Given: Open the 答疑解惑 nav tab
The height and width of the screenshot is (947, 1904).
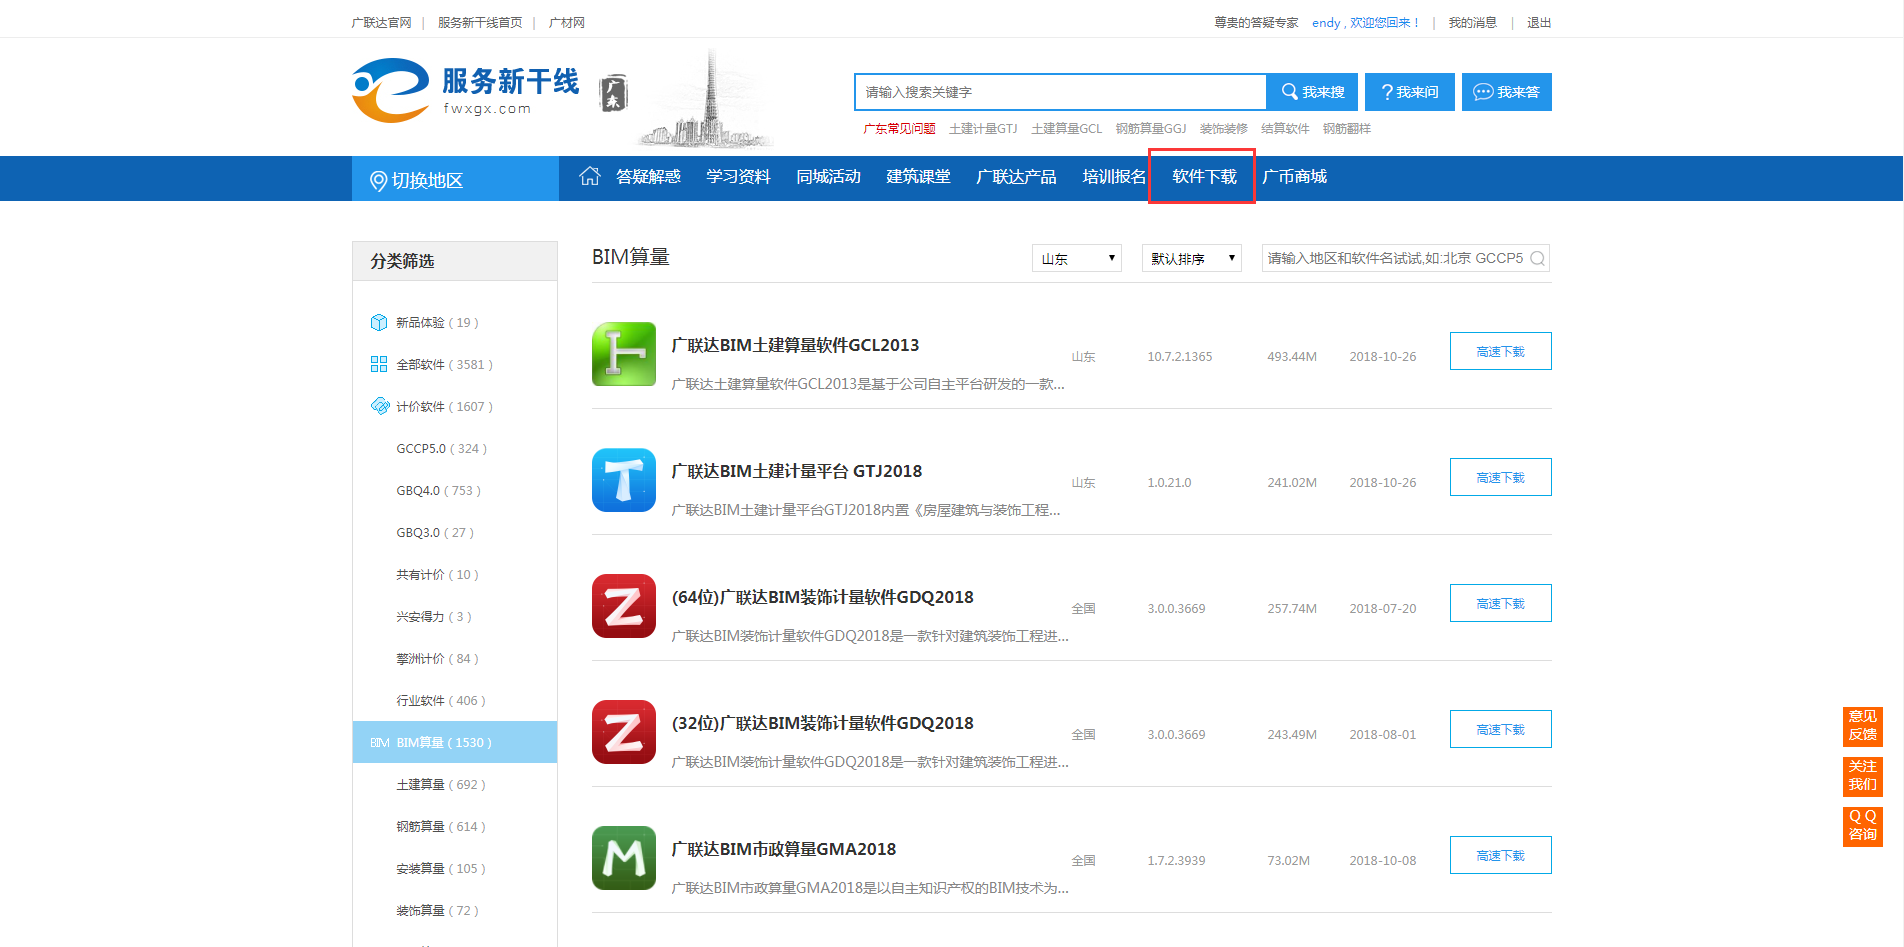Looking at the screenshot, I should coord(648,177).
